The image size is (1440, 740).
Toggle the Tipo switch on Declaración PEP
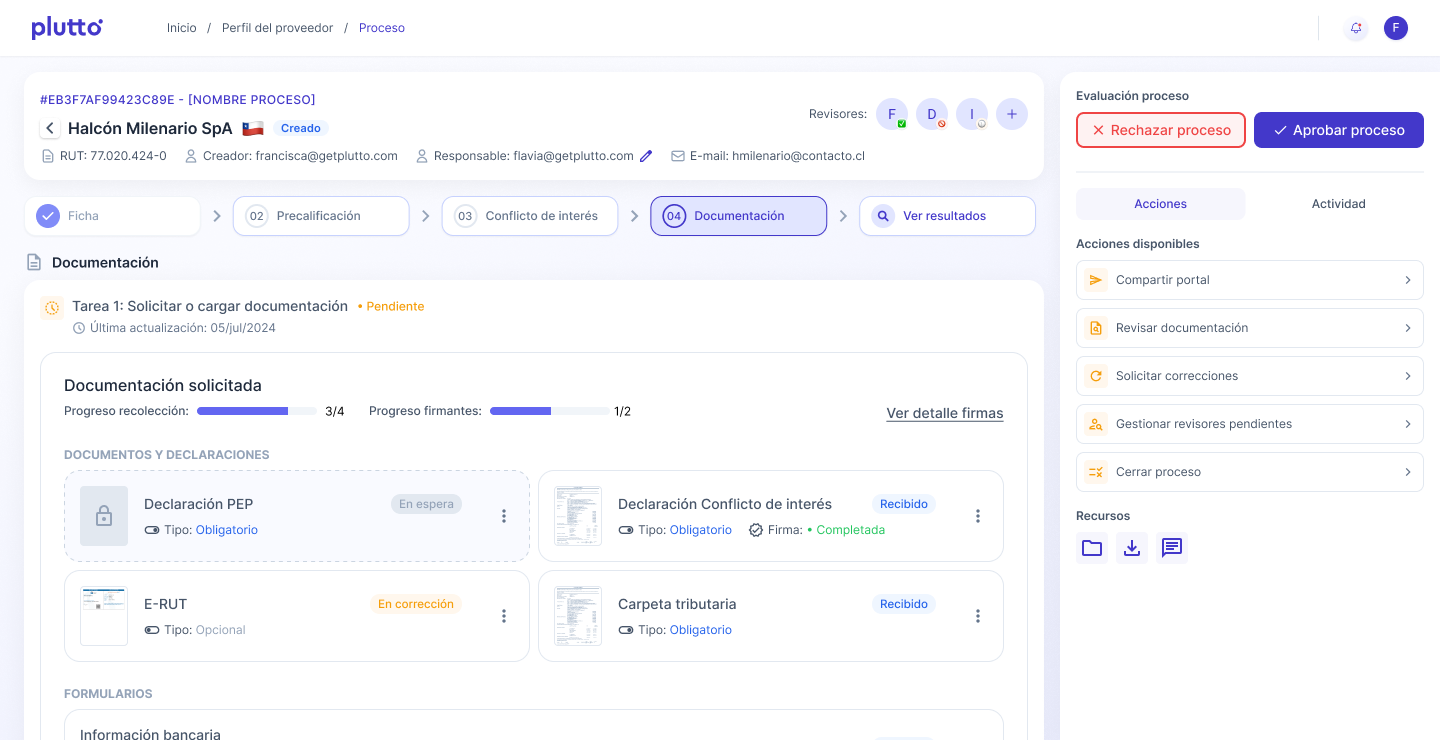point(152,530)
